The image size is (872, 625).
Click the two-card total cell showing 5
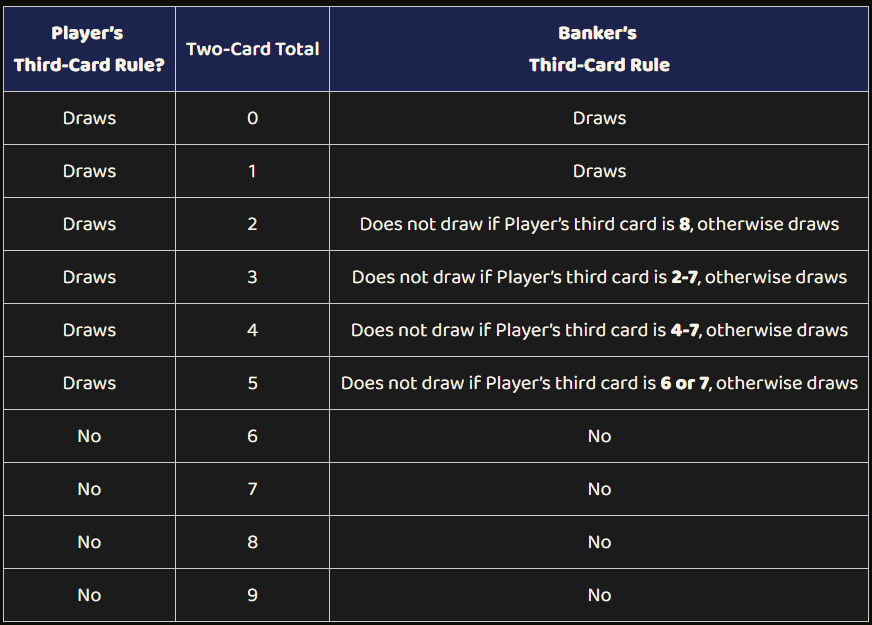coord(252,383)
